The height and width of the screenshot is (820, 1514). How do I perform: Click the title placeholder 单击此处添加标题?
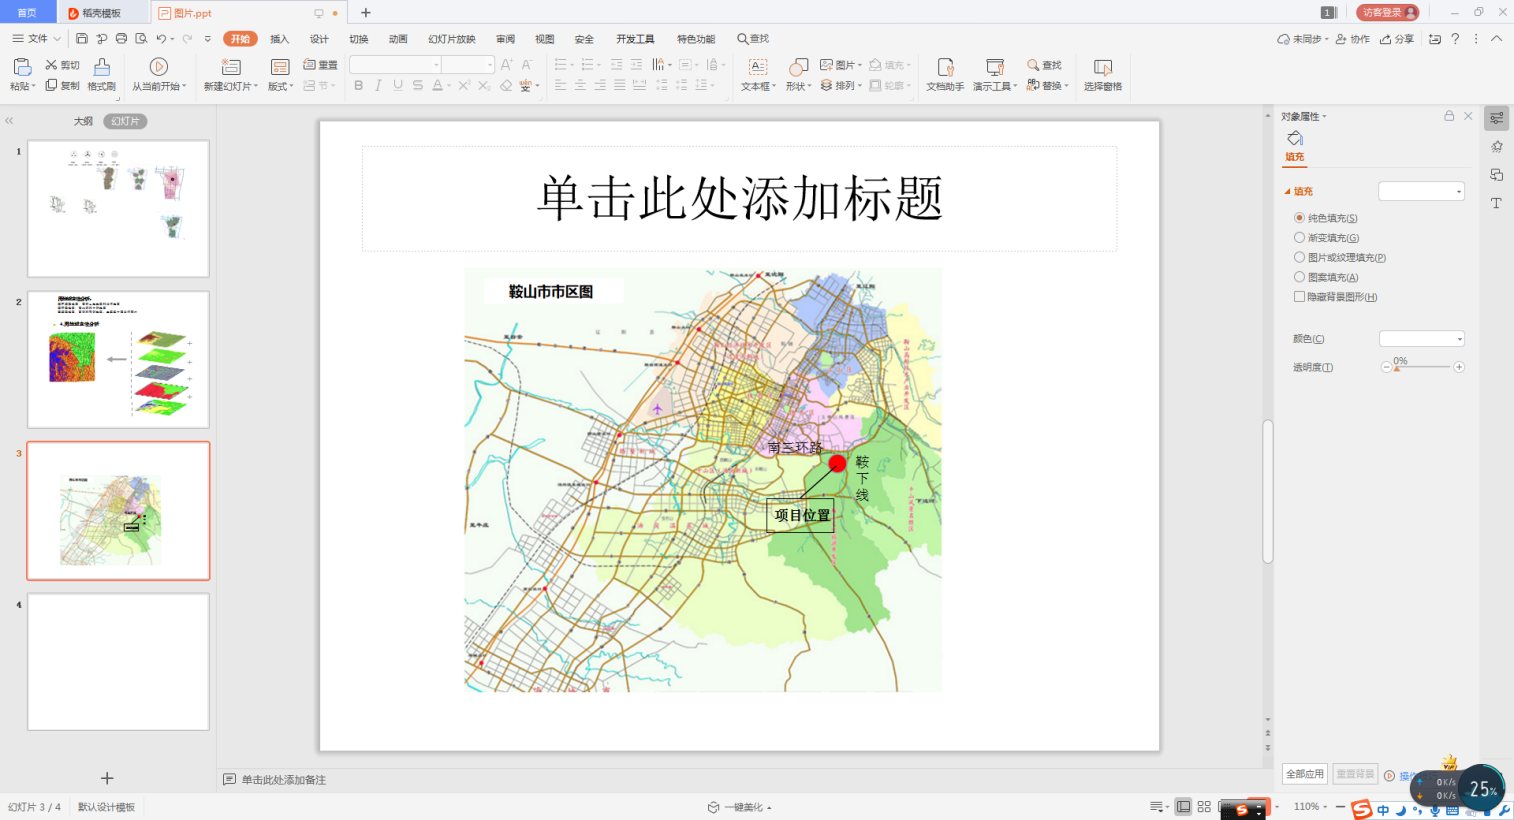coord(740,198)
